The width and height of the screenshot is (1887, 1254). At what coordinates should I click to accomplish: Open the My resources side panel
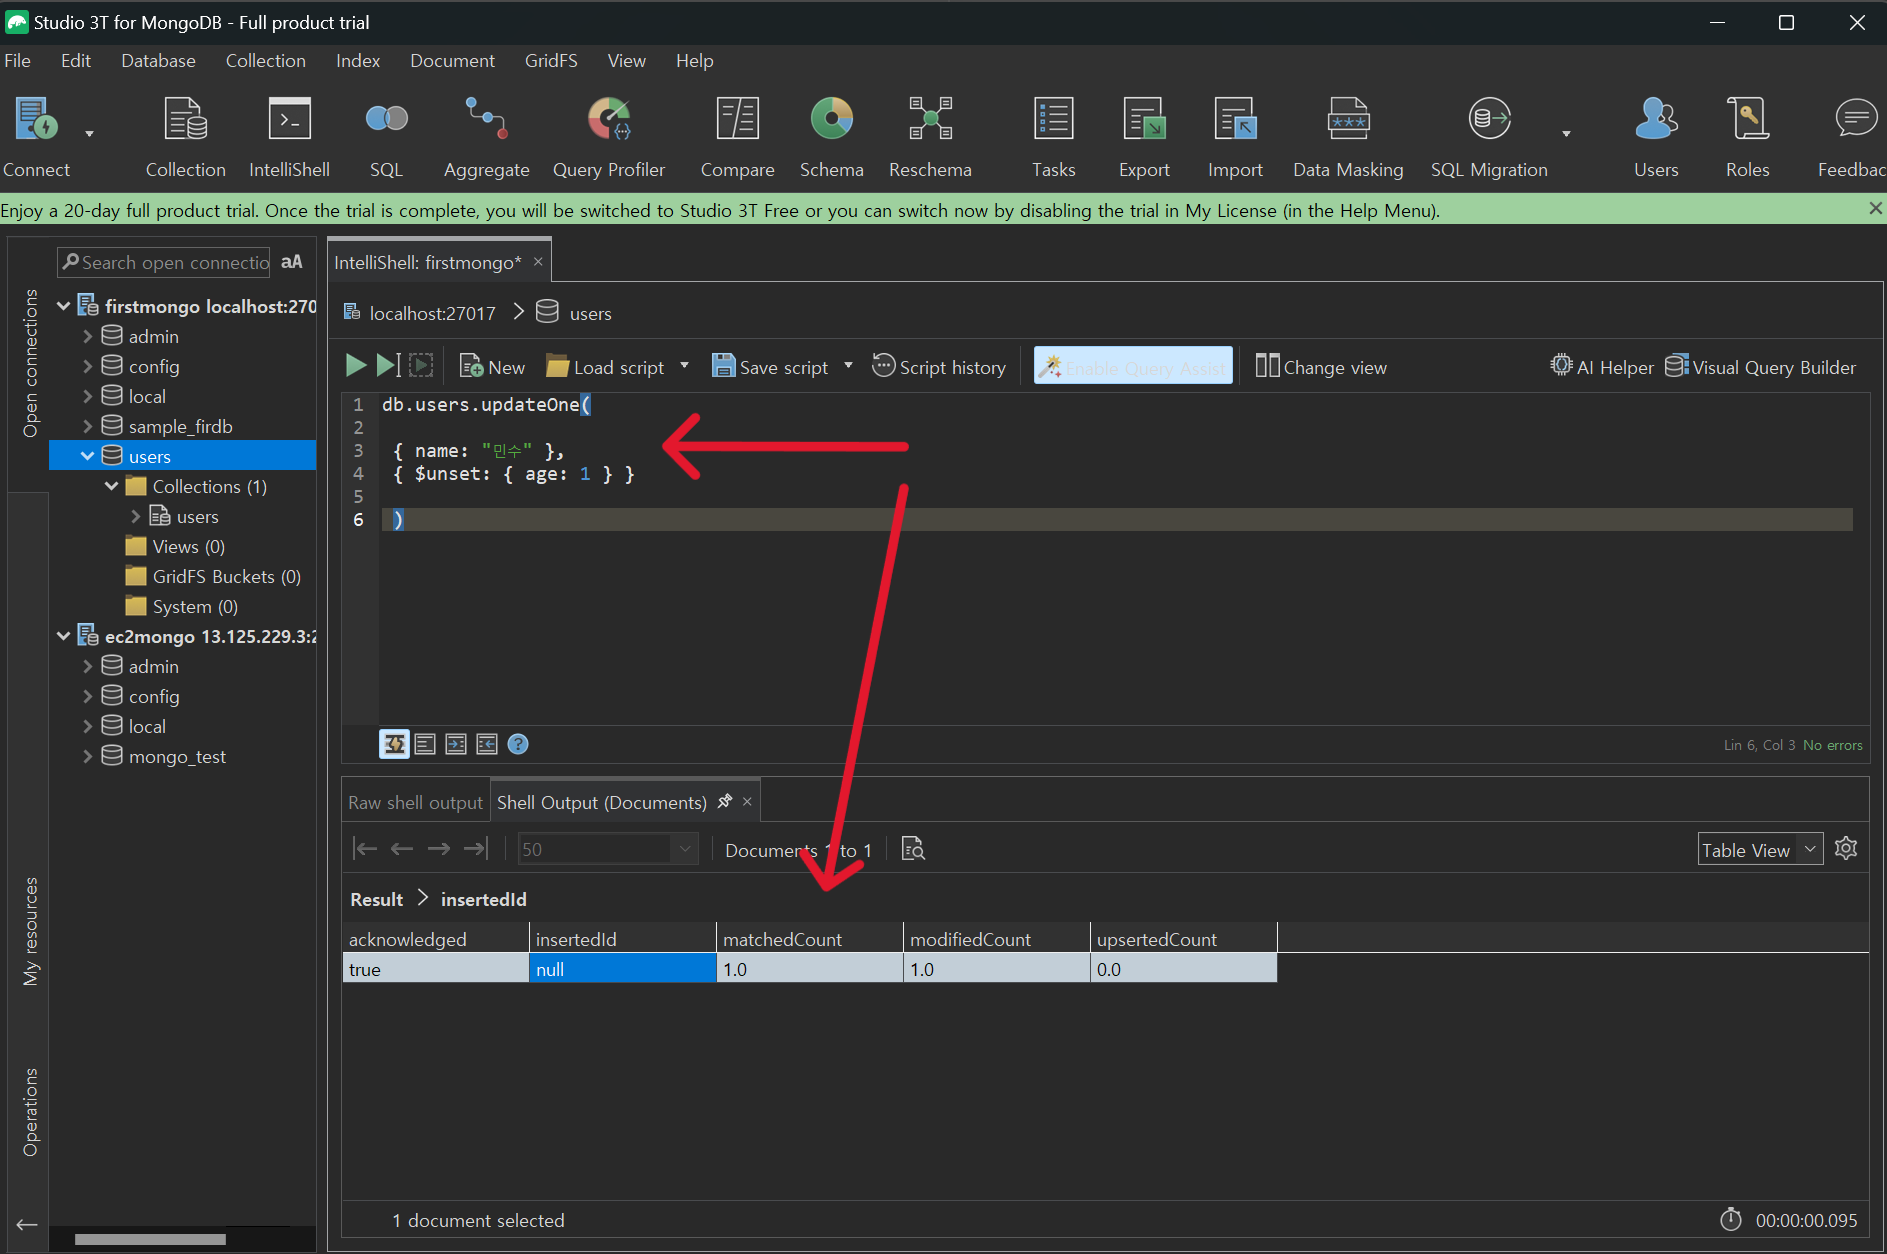click(30, 931)
